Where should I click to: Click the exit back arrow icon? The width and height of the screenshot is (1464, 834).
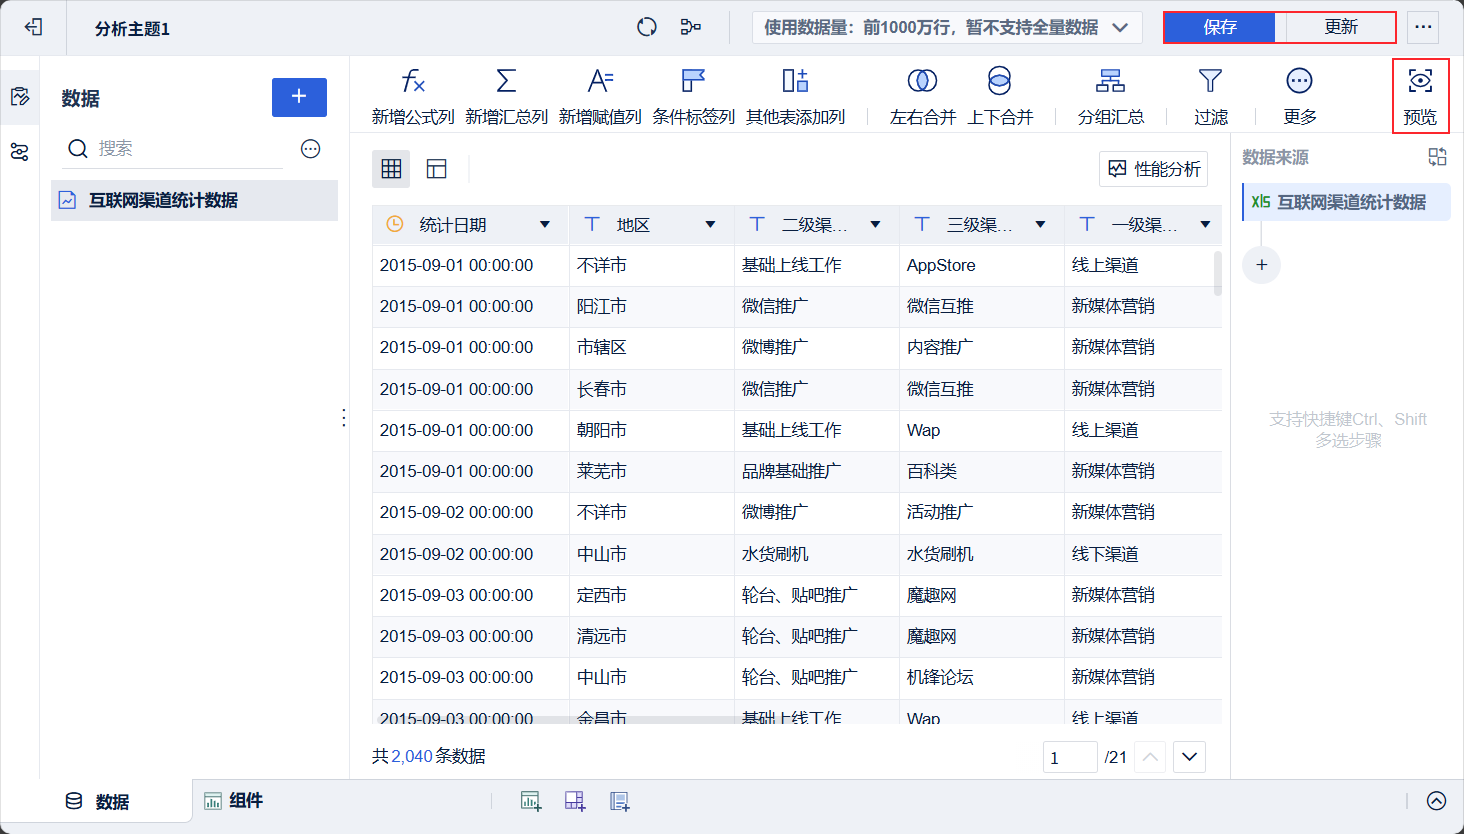click(x=33, y=27)
